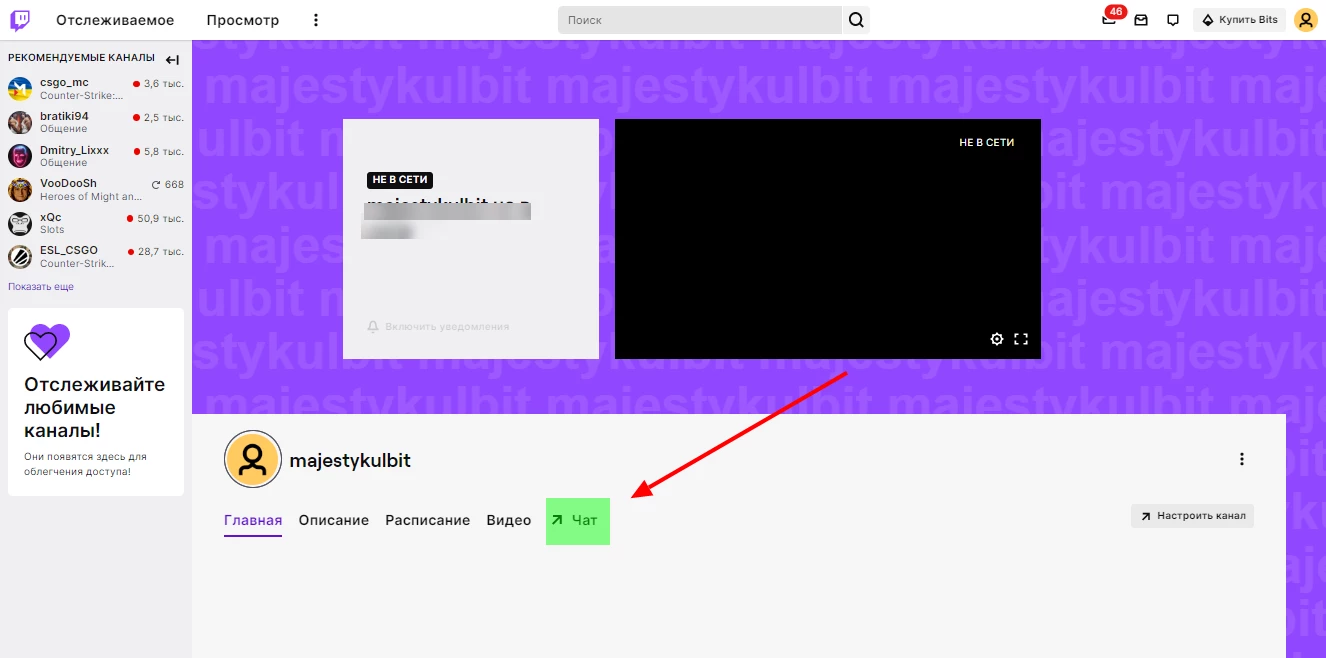Click the purple hearts follow icon

(47, 342)
